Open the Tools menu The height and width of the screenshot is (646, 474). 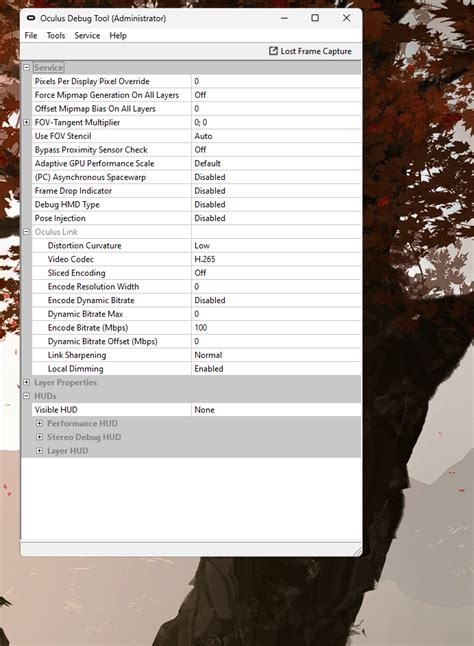56,35
